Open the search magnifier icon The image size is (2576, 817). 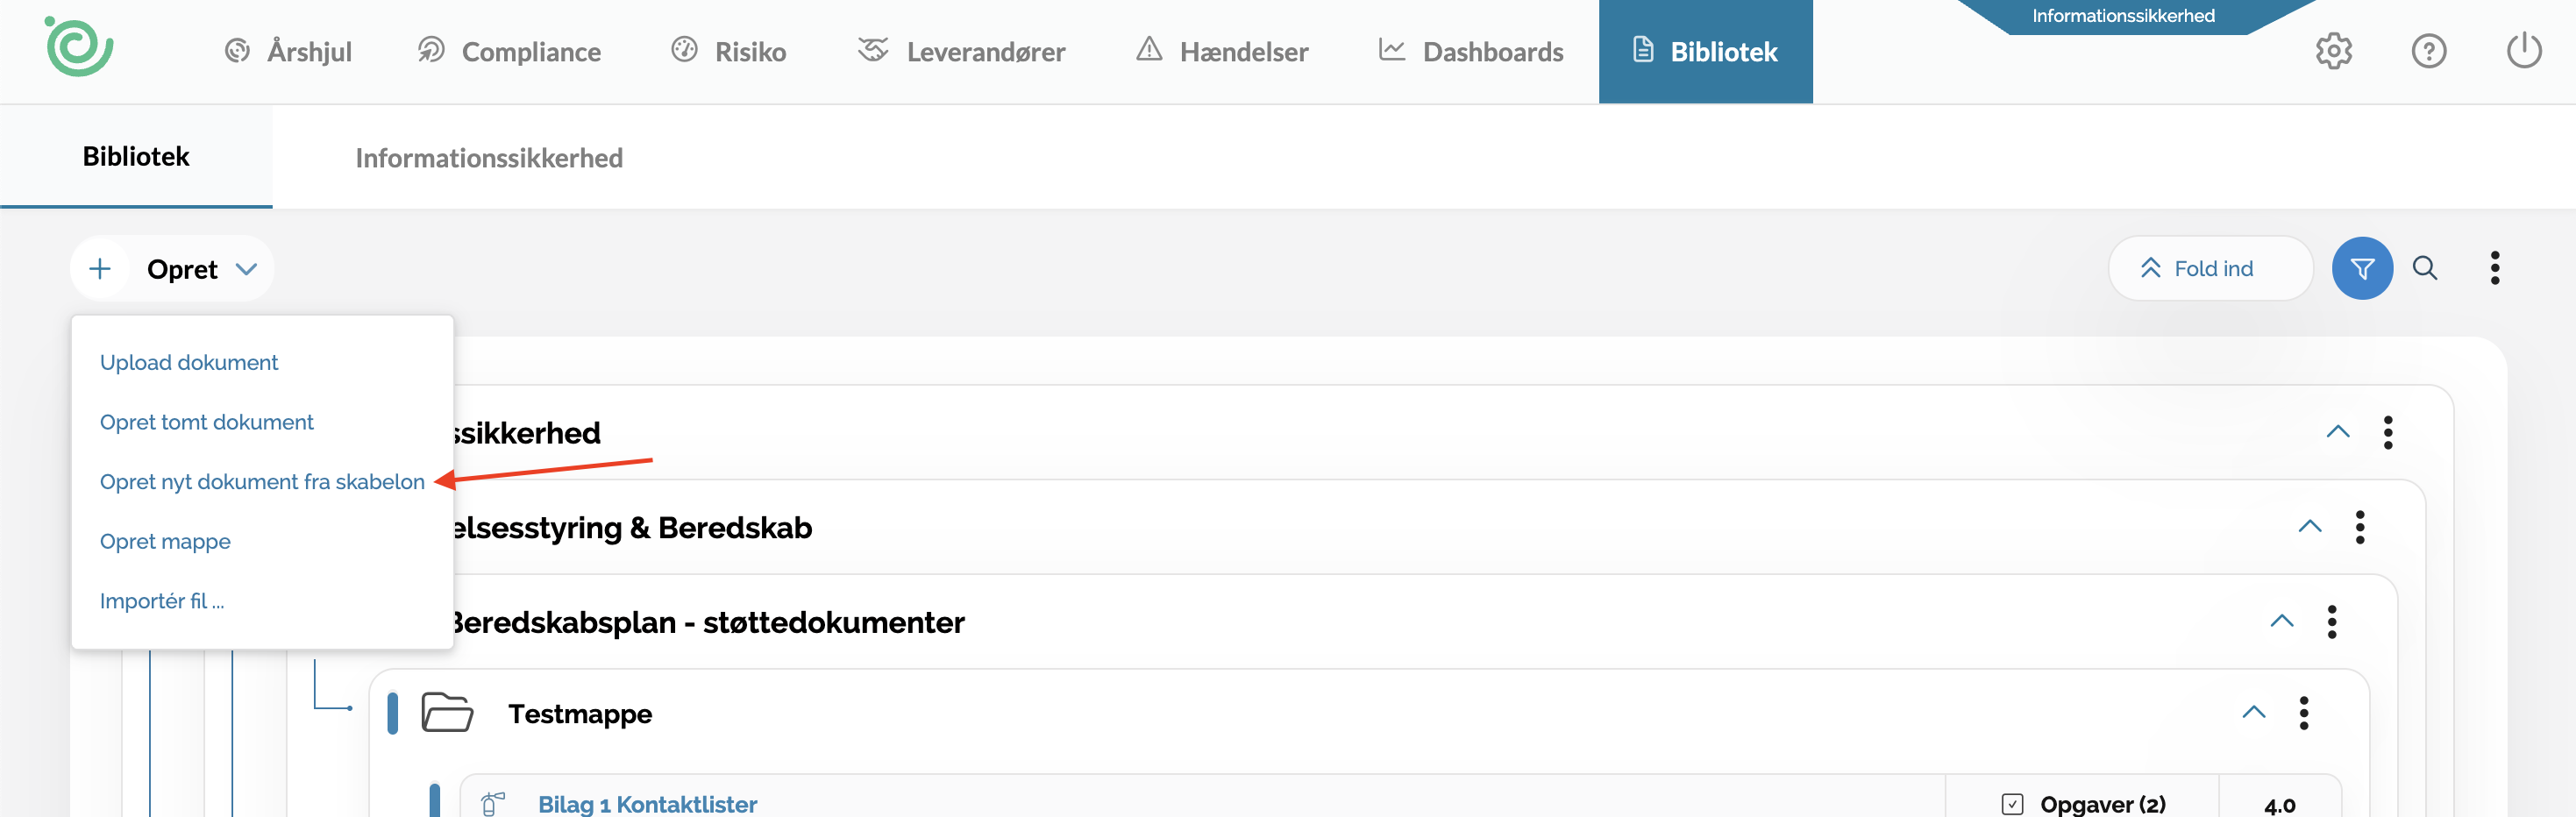(x=2425, y=268)
